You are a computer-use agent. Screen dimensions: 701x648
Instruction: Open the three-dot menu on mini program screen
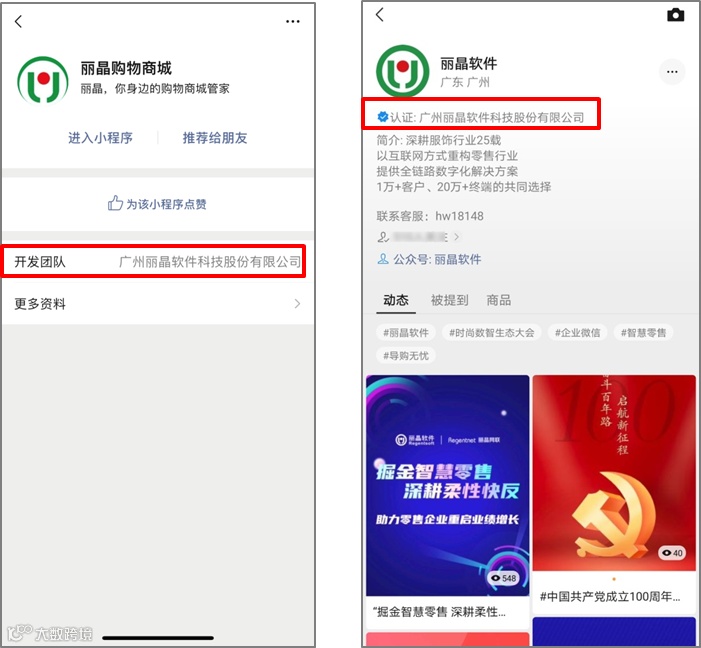point(293,21)
